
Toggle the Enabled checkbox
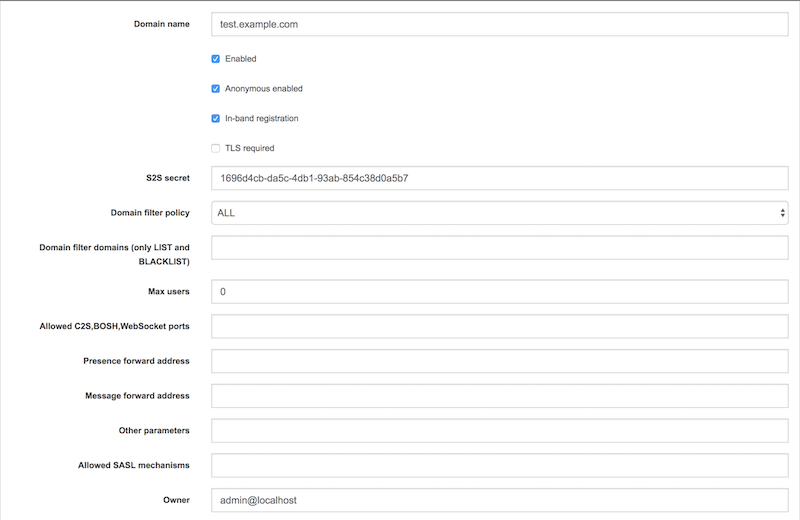216,59
